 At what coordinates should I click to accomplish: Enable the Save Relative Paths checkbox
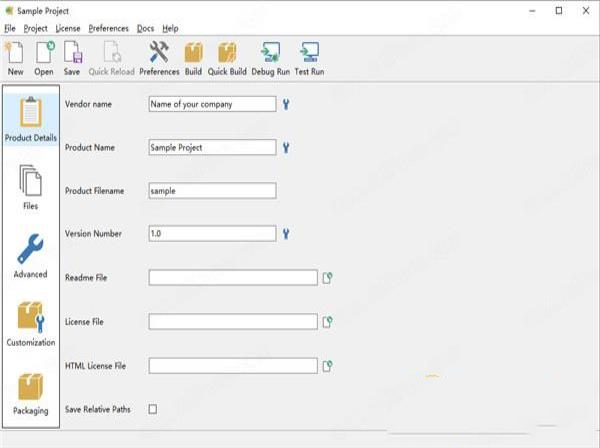tap(153, 409)
